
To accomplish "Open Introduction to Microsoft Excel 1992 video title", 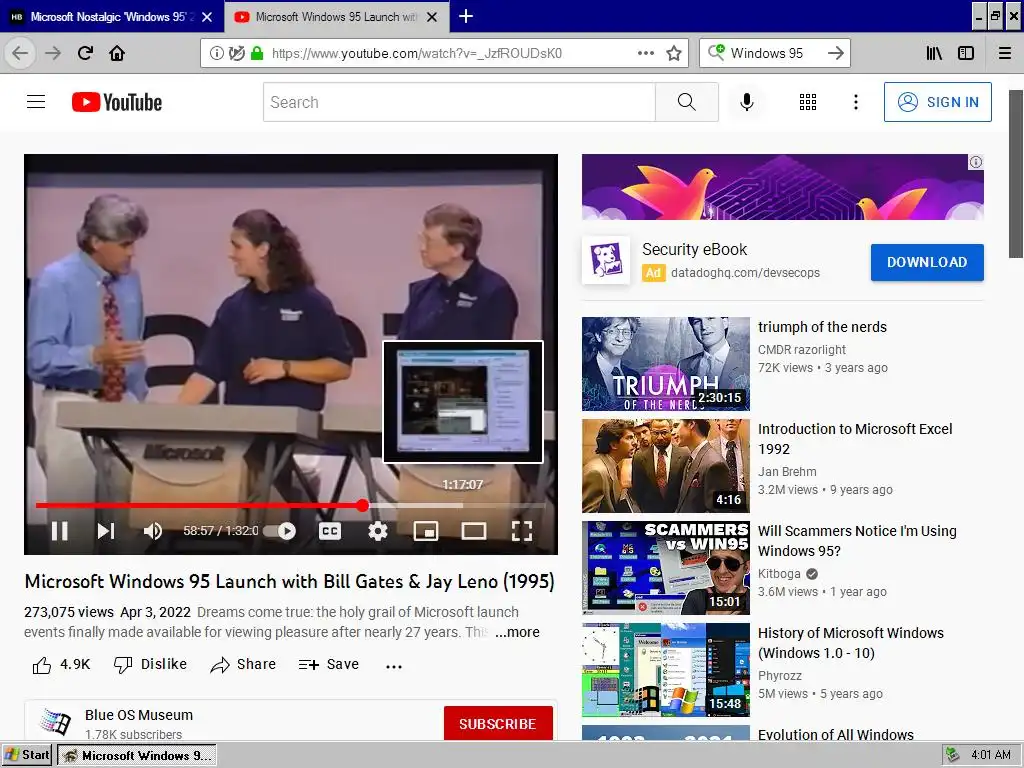I will pyautogui.click(x=855, y=439).
